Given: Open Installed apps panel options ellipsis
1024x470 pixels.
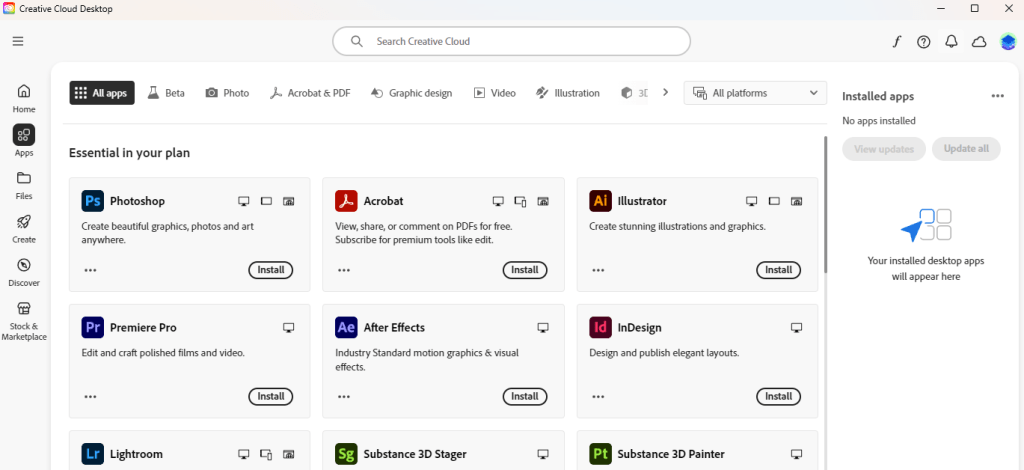Looking at the screenshot, I should point(997,96).
